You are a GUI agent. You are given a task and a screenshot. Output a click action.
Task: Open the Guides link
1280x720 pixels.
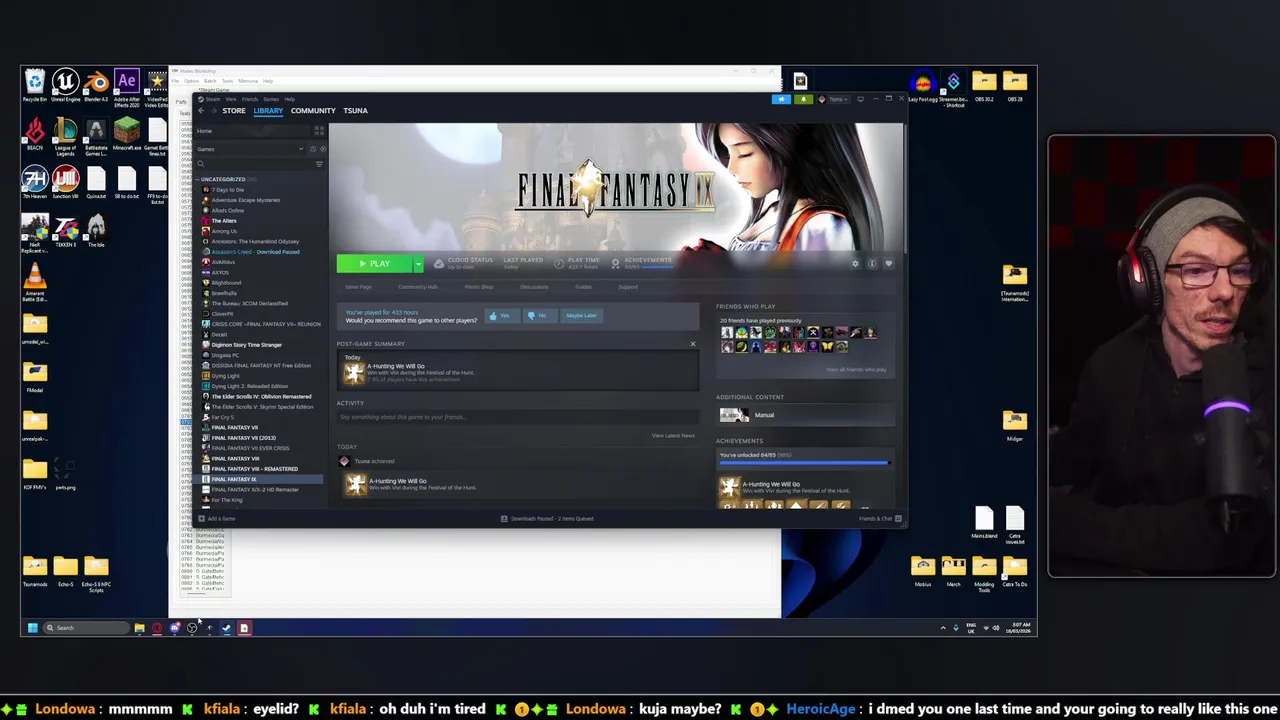[x=583, y=287]
